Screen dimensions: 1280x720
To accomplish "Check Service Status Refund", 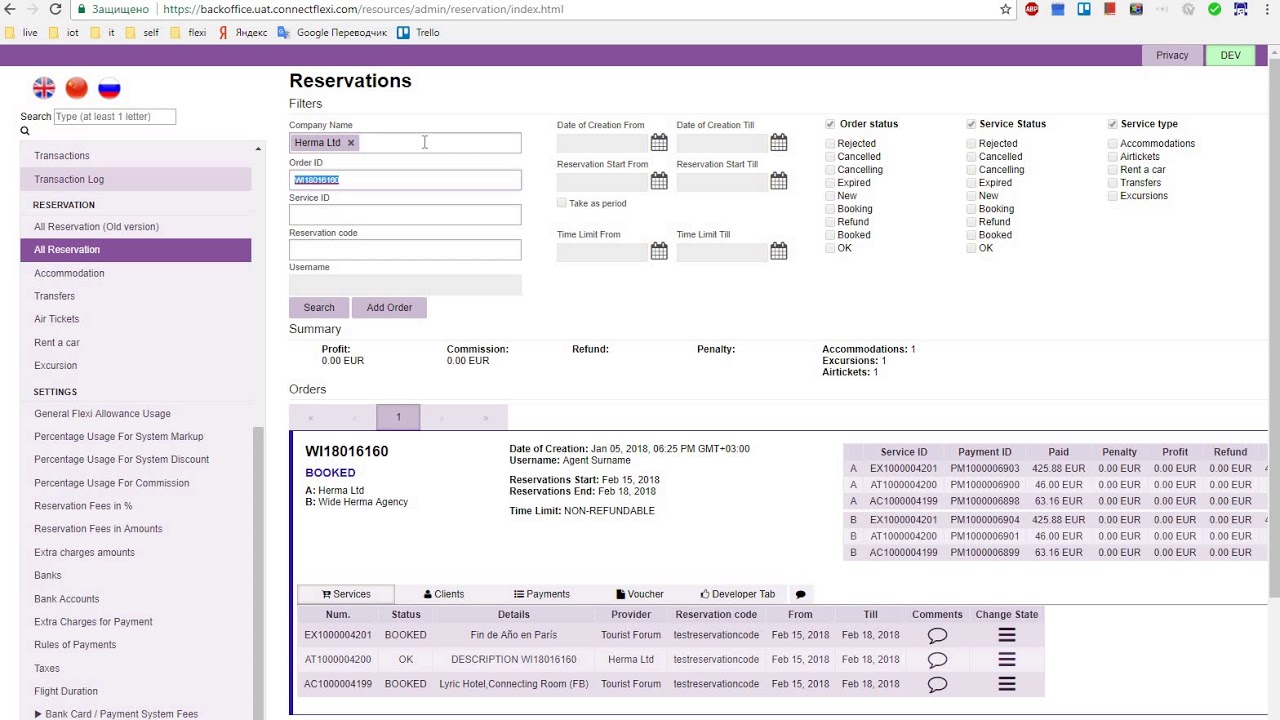I will [x=971, y=222].
